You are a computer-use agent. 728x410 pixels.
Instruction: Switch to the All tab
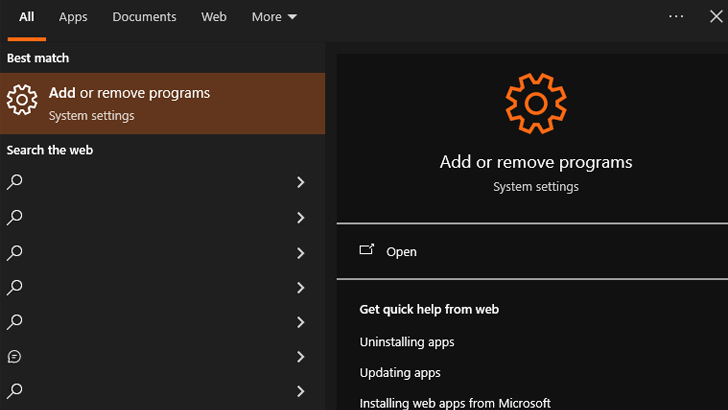[26, 17]
